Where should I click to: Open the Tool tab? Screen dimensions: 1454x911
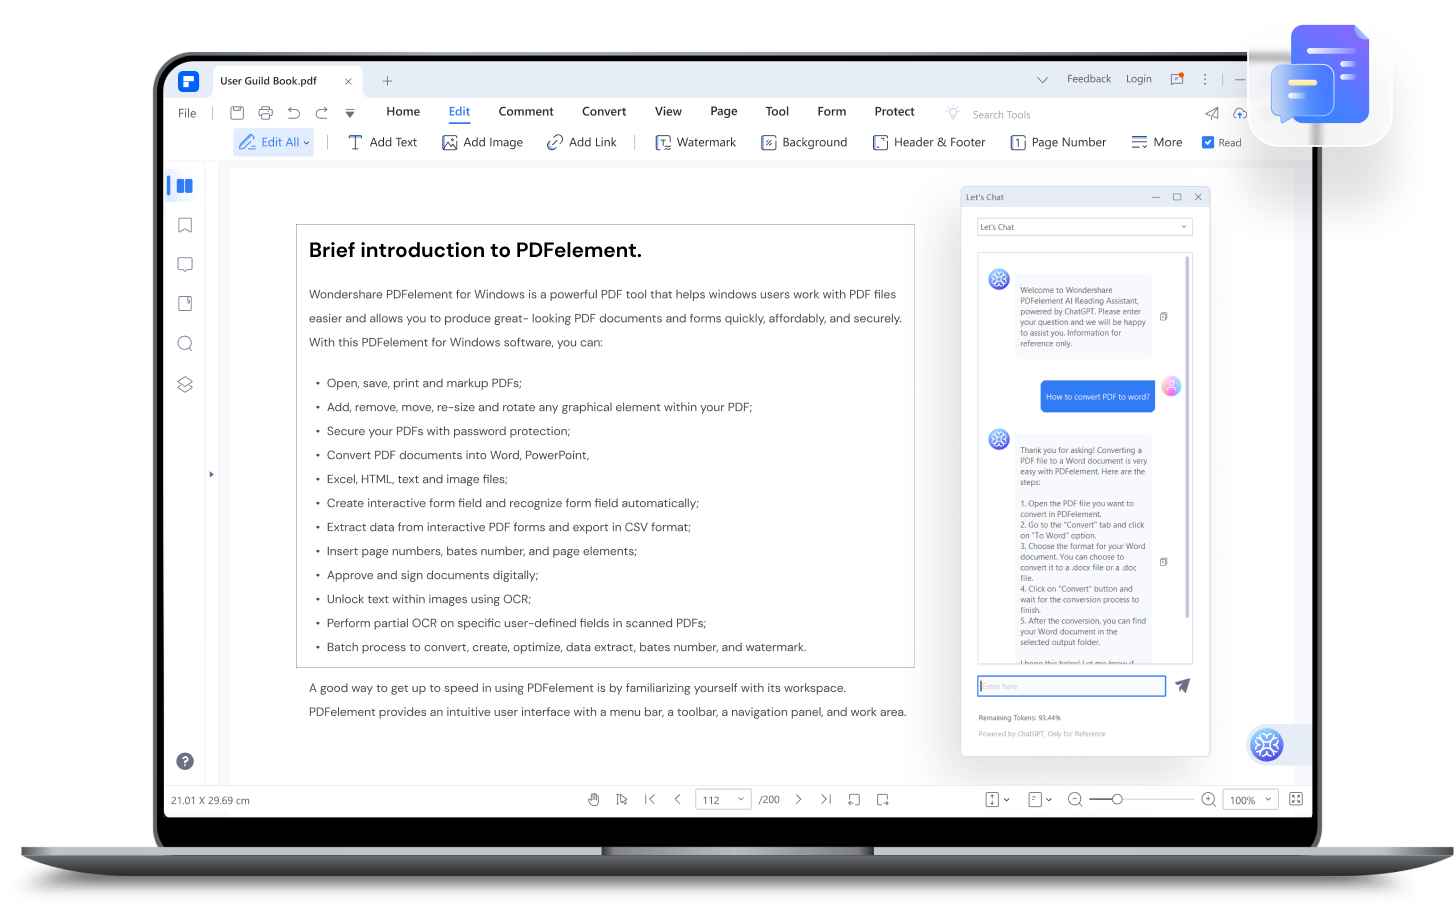click(777, 112)
